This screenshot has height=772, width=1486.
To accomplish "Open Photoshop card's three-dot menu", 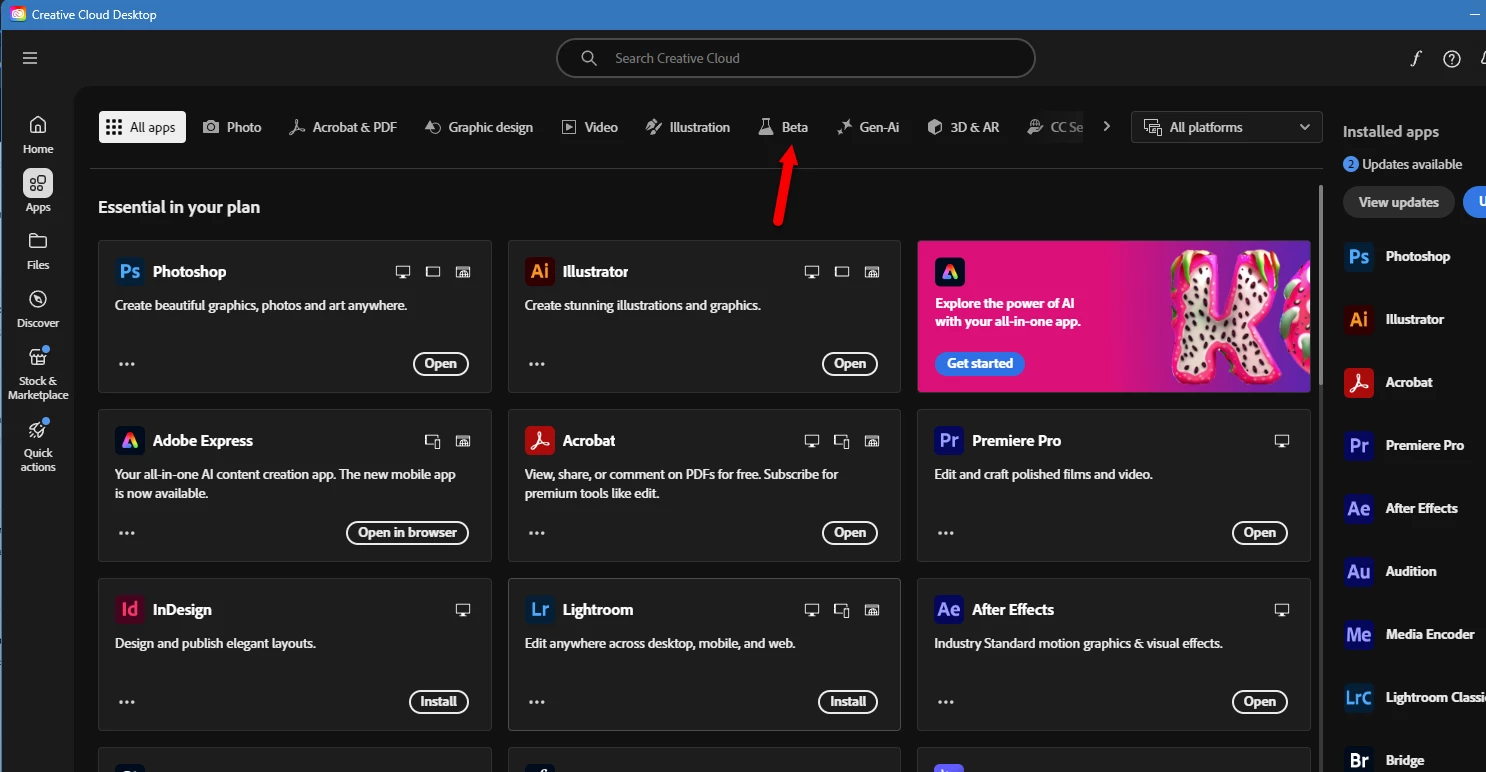I will point(127,364).
